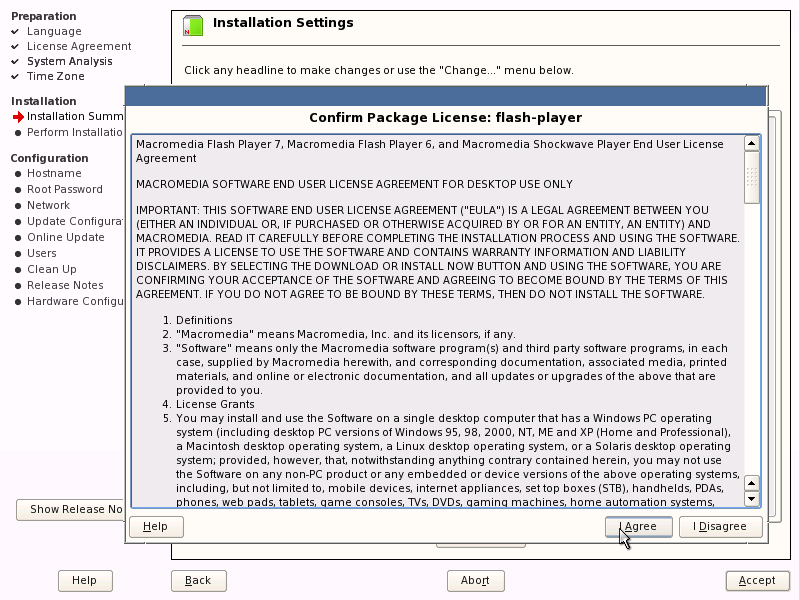The height and width of the screenshot is (600, 800).
Task: Accept the installation settings
Action: coord(757,581)
